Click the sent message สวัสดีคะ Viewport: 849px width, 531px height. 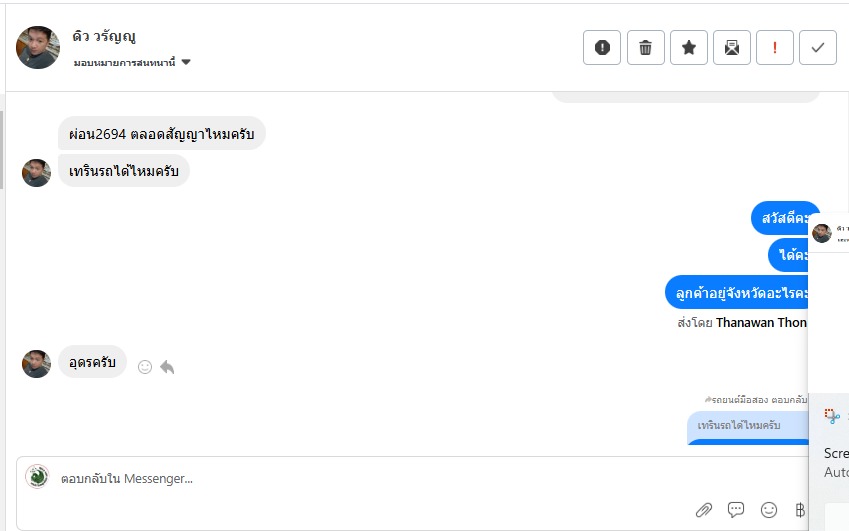click(x=784, y=218)
